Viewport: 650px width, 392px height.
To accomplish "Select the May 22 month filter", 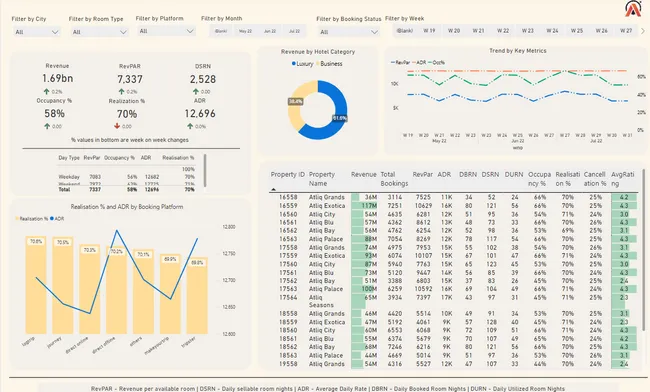I will pyautogui.click(x=245, y=31).
